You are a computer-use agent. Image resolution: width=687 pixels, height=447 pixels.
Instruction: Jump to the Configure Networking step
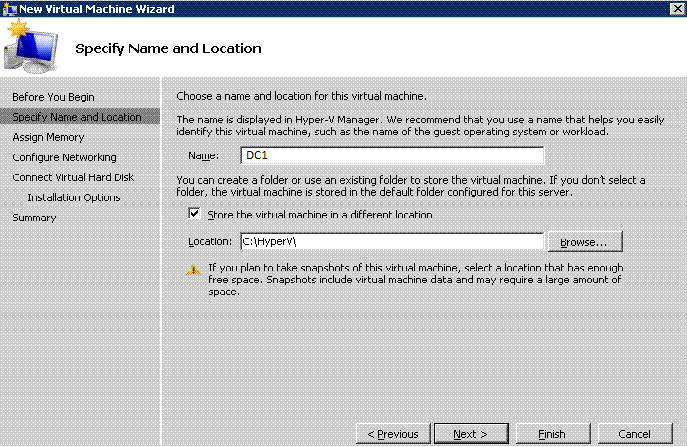64,157
